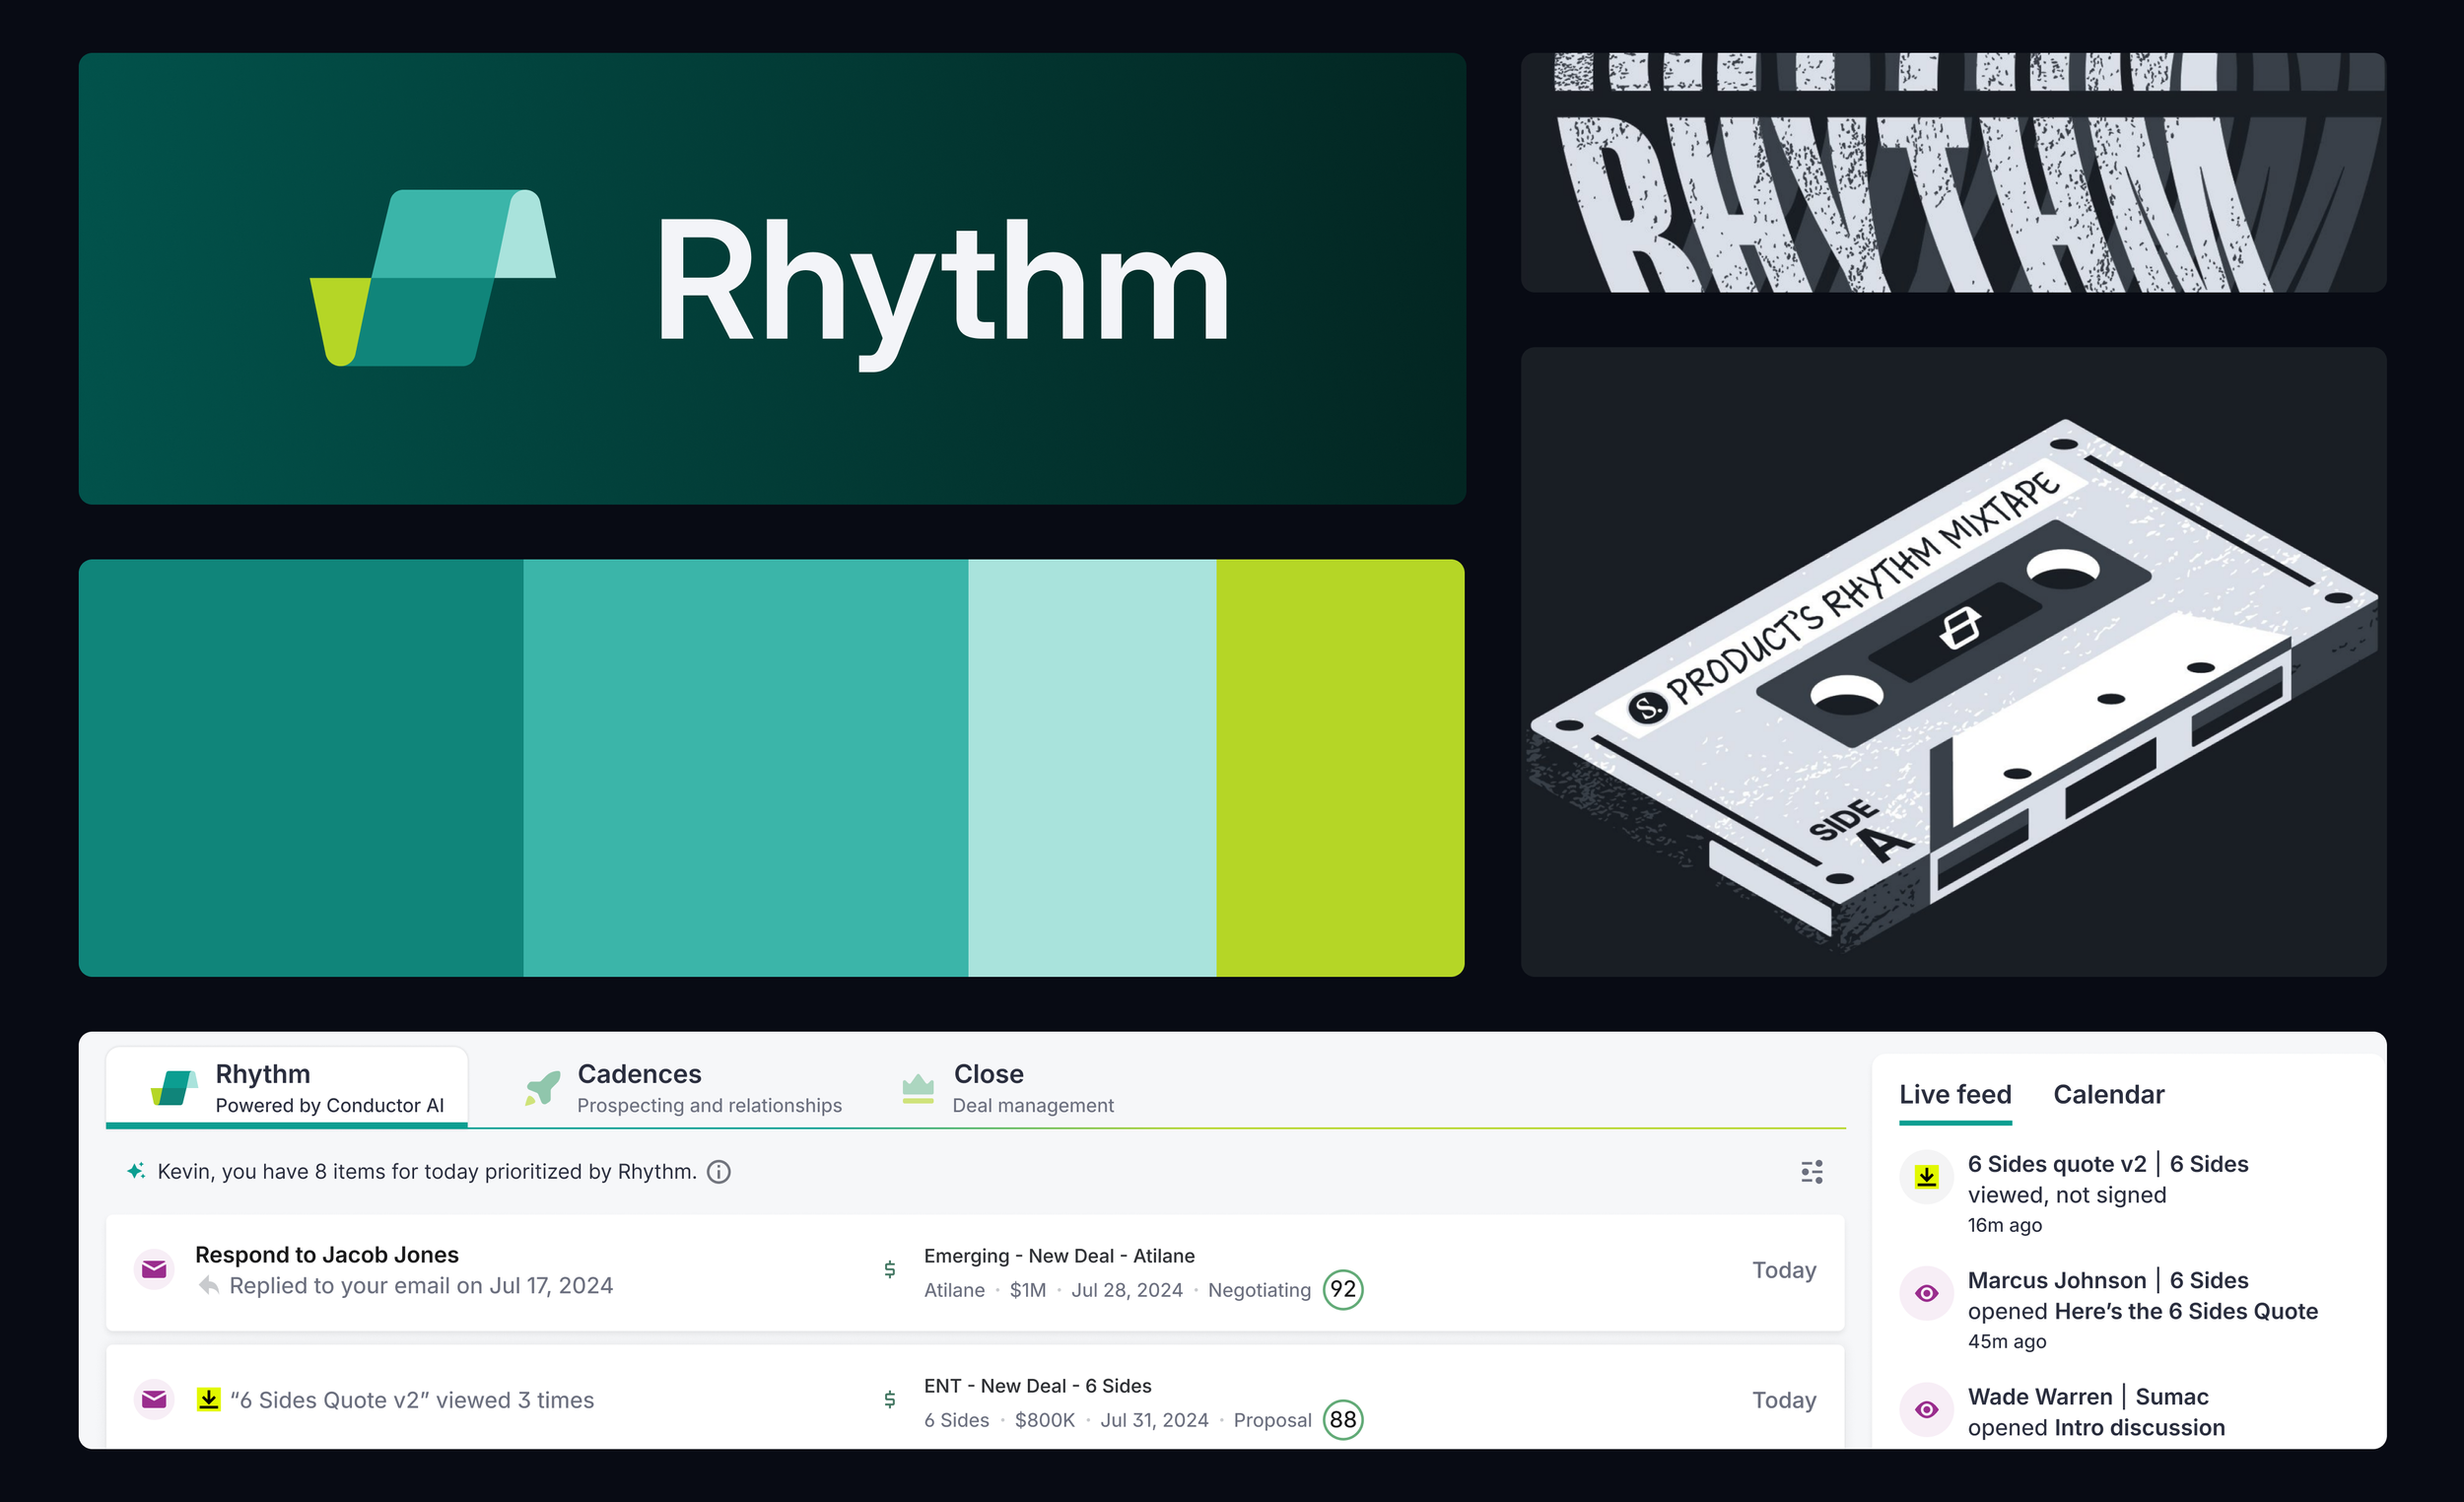Click the yellow download icon beside 6 Sides Quote v2

(208, 1399)
